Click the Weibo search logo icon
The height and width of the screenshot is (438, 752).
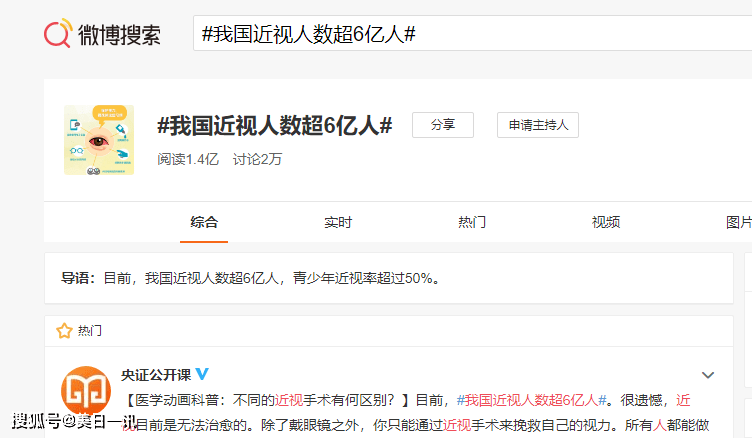coord(58,34)
